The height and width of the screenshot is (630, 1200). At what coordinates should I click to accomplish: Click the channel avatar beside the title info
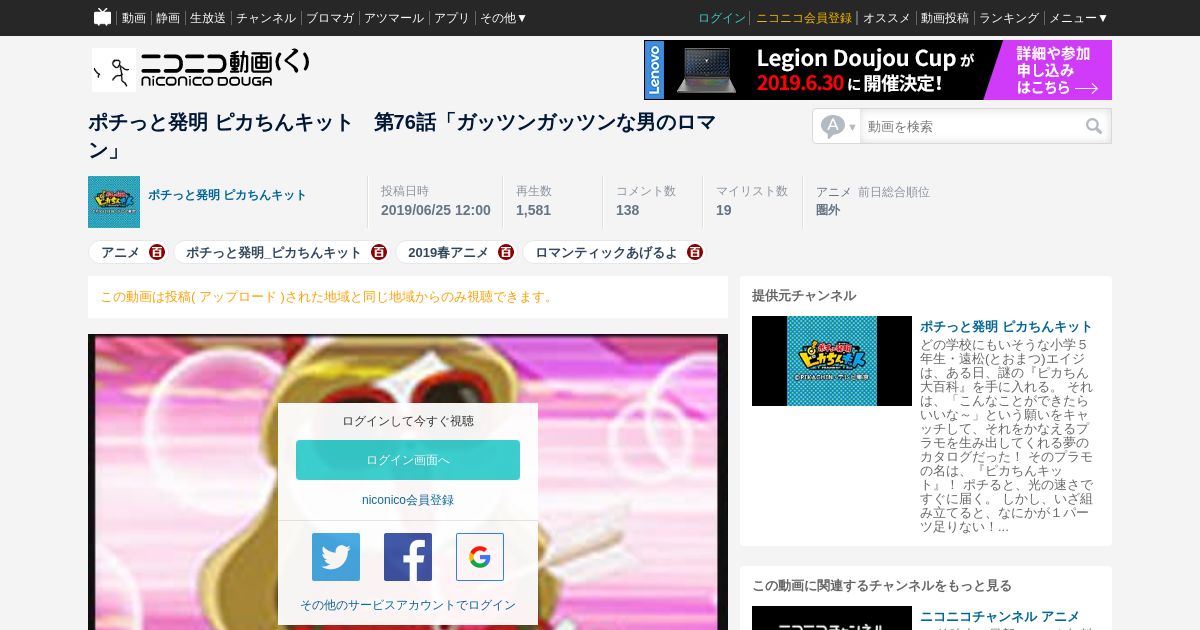point(114,202)
